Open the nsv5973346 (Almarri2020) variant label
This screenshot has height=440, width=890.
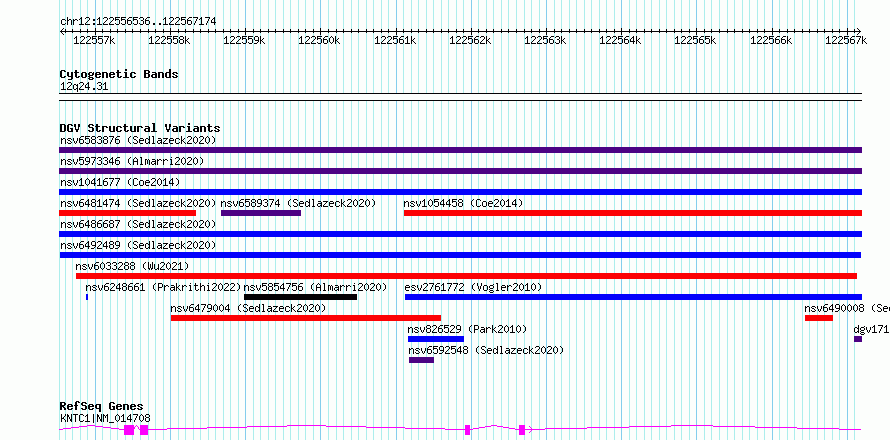132,161
